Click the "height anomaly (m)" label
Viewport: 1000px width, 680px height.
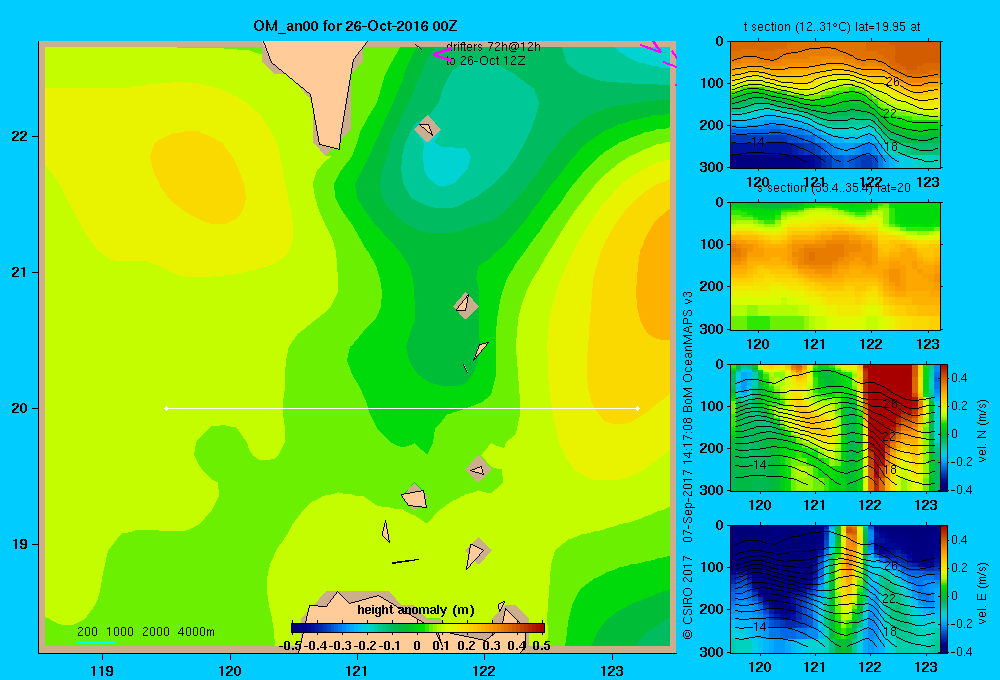pos(416,610)
